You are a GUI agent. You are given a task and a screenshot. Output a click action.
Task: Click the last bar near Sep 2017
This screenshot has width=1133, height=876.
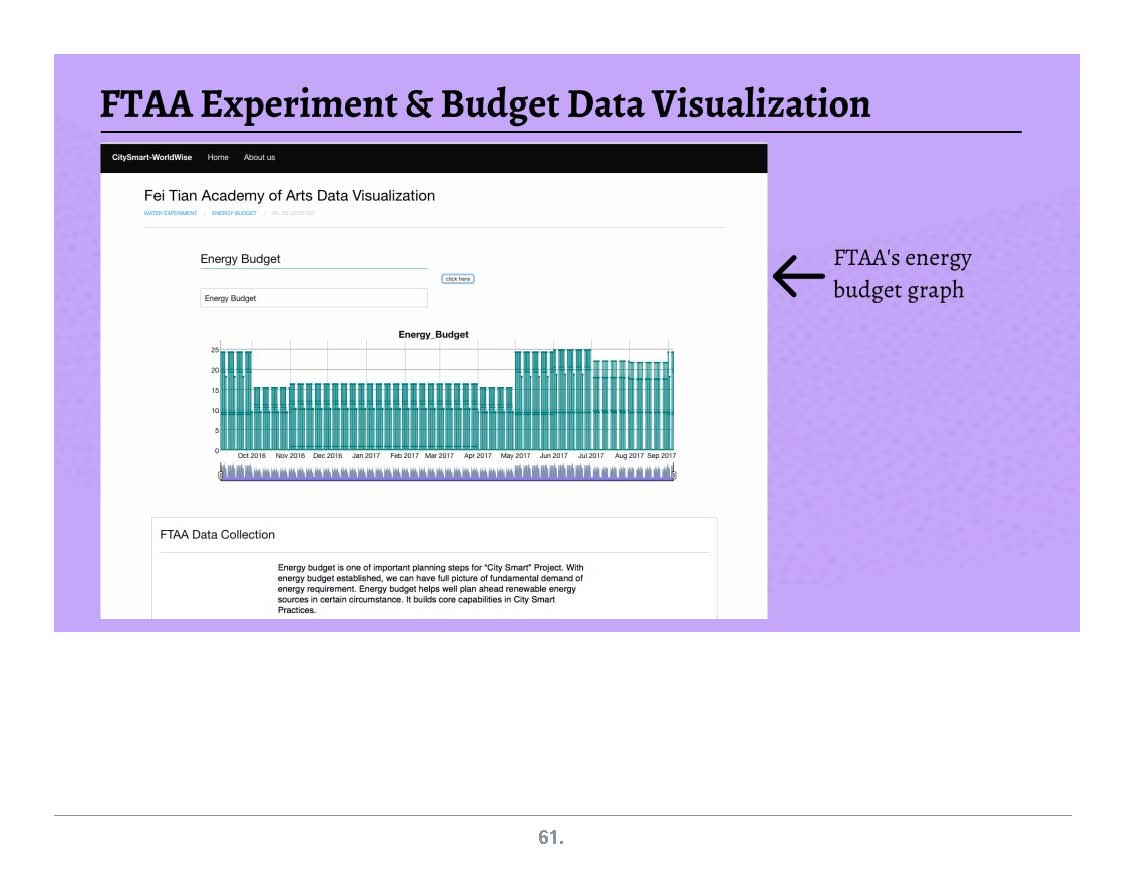[x=671, y=400]
